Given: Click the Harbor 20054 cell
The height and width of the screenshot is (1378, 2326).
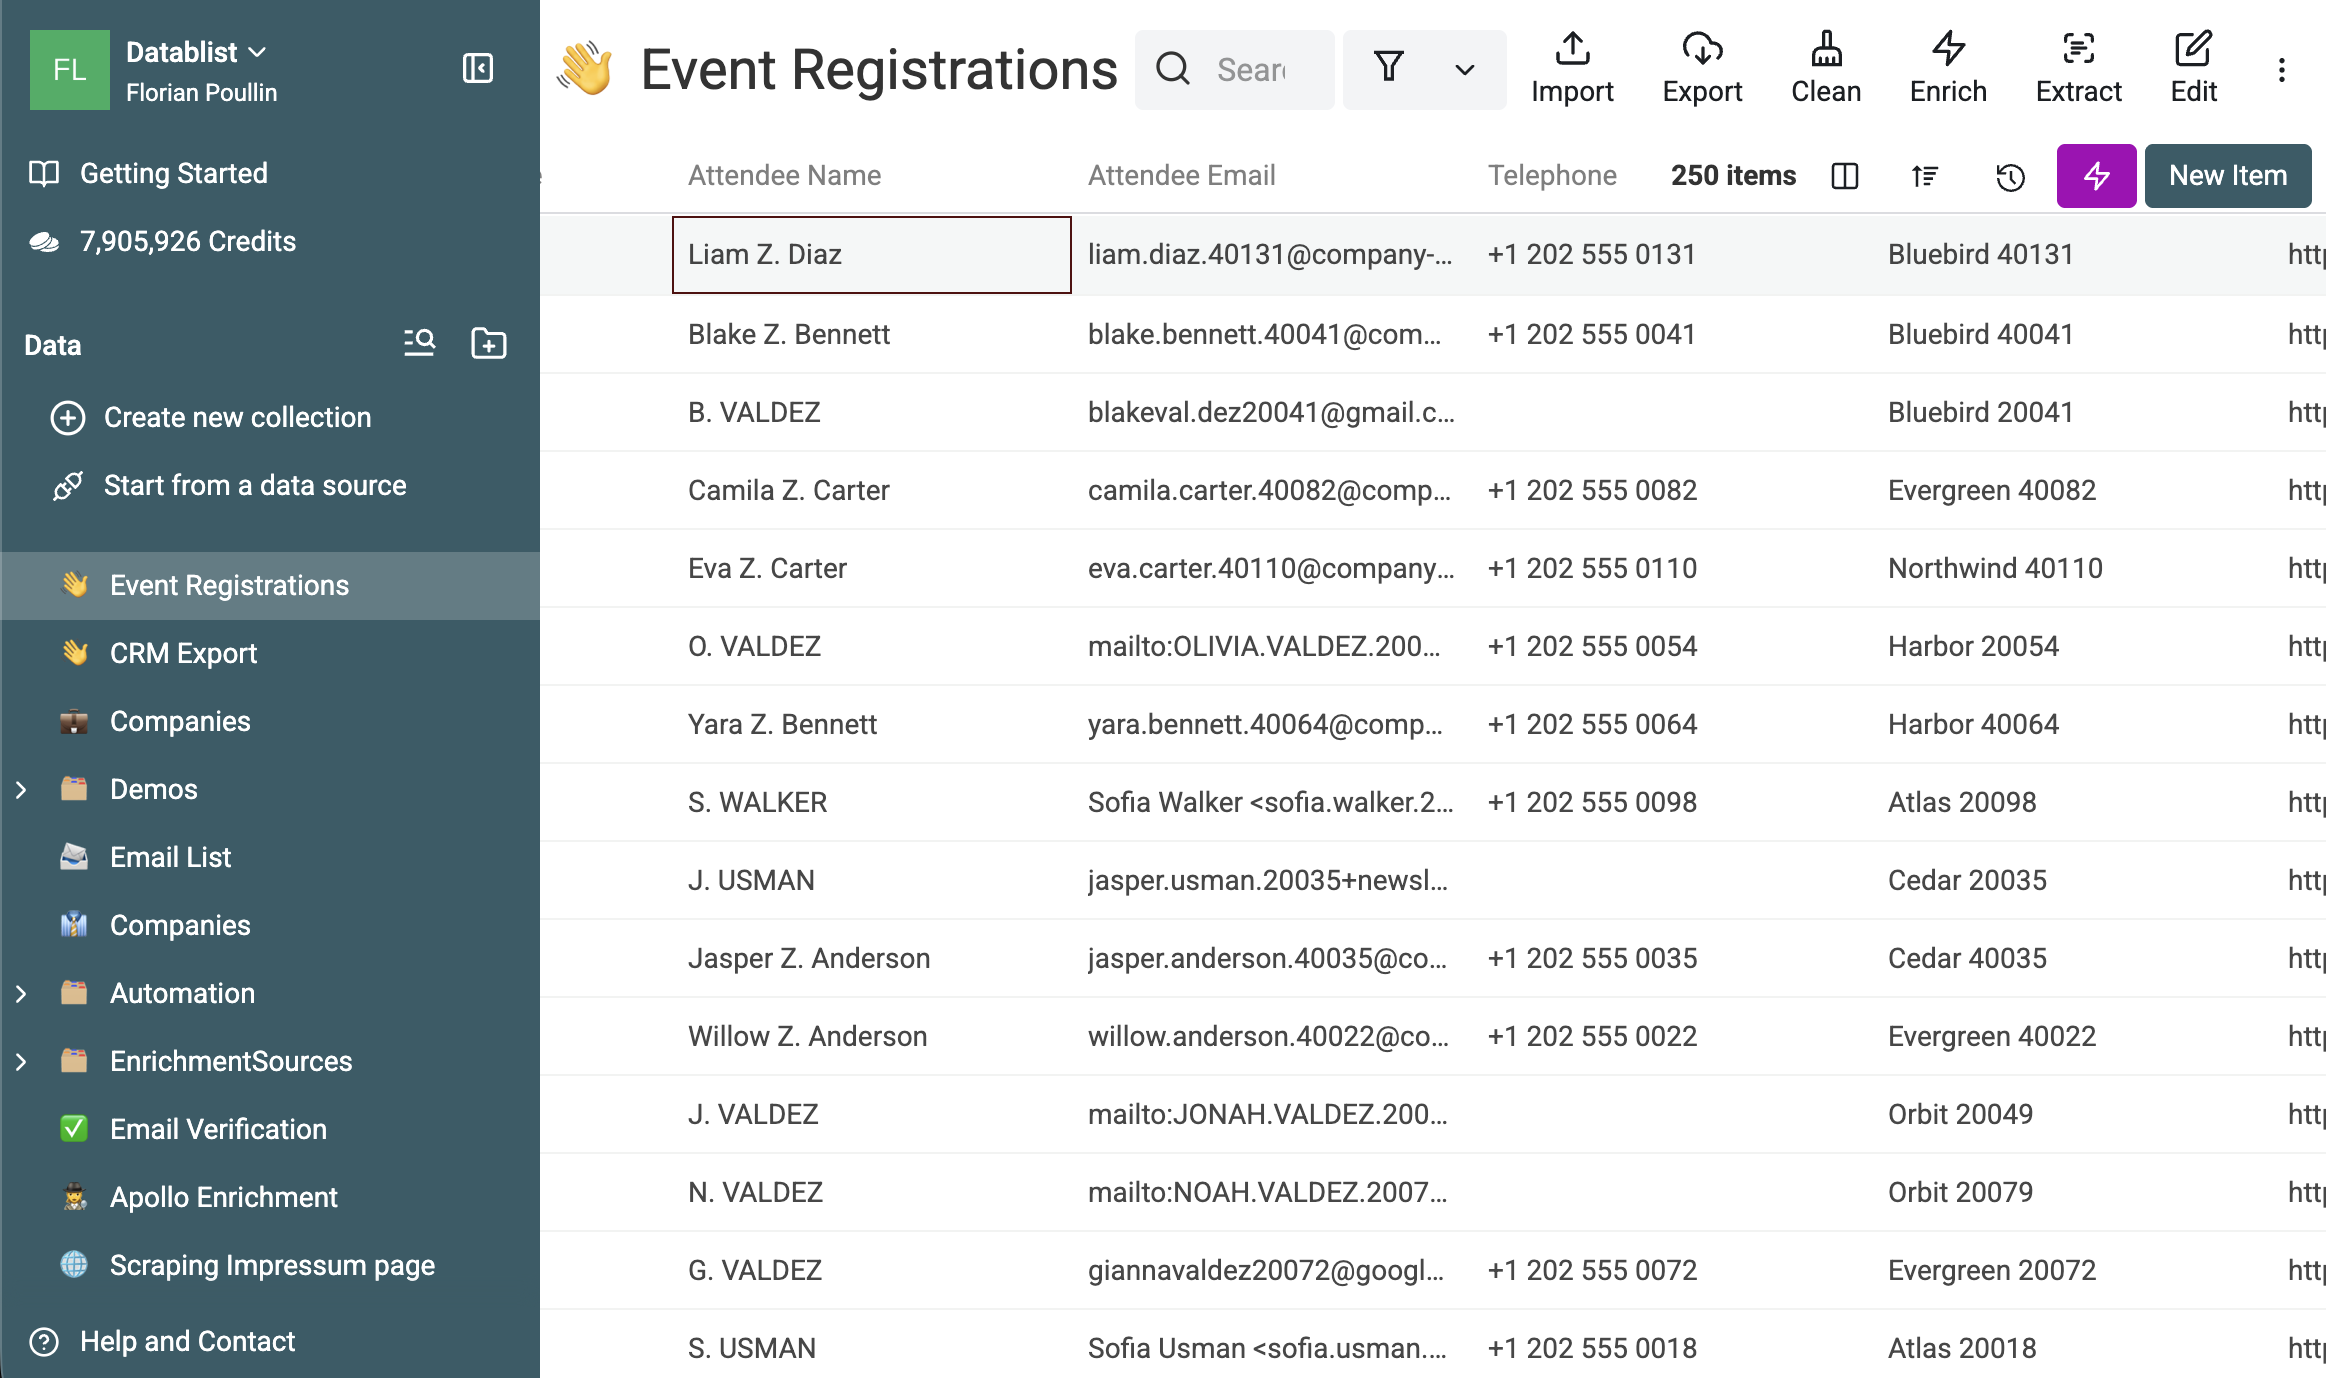Looking at the screenshot, I should tap(2072, 646).
